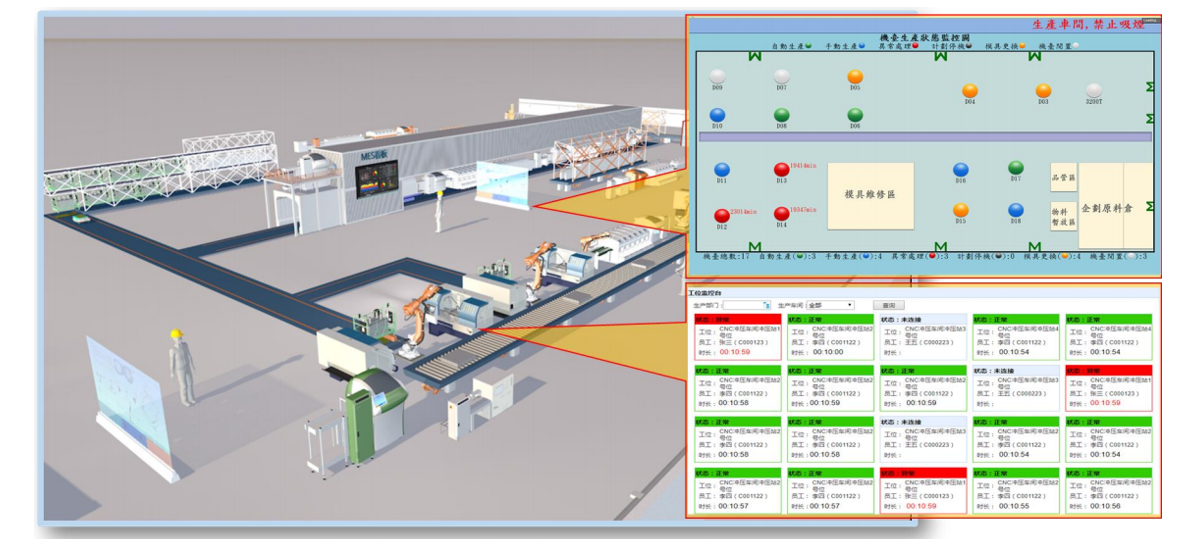Click the orange D15 machine indicator

click(x=961, y=210)
